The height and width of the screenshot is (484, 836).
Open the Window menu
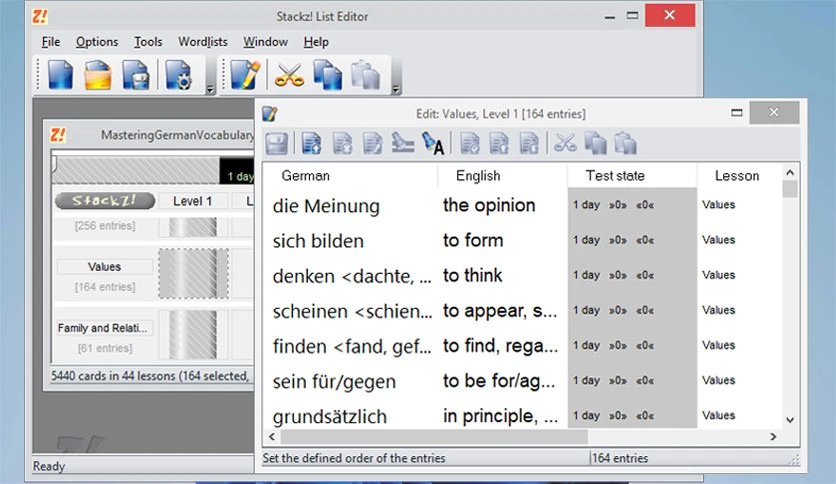[266, 42]
